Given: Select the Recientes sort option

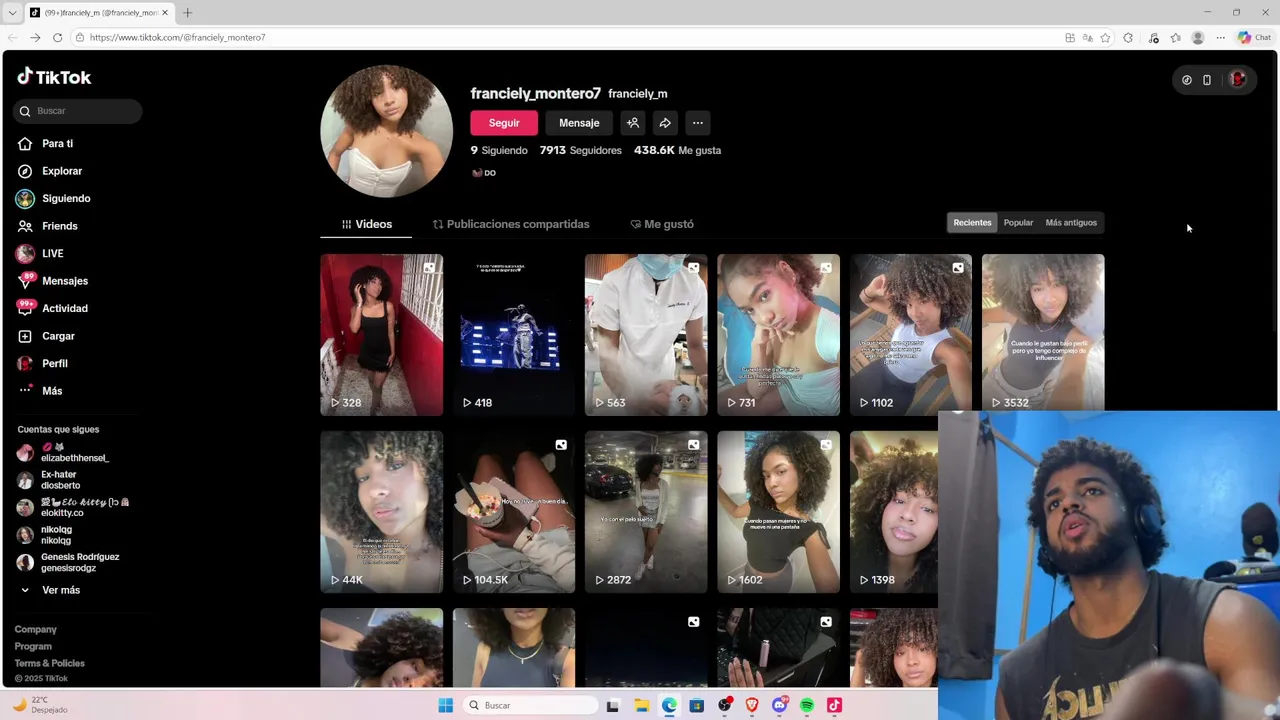Looking at the screenshot, I should (972, 223).
